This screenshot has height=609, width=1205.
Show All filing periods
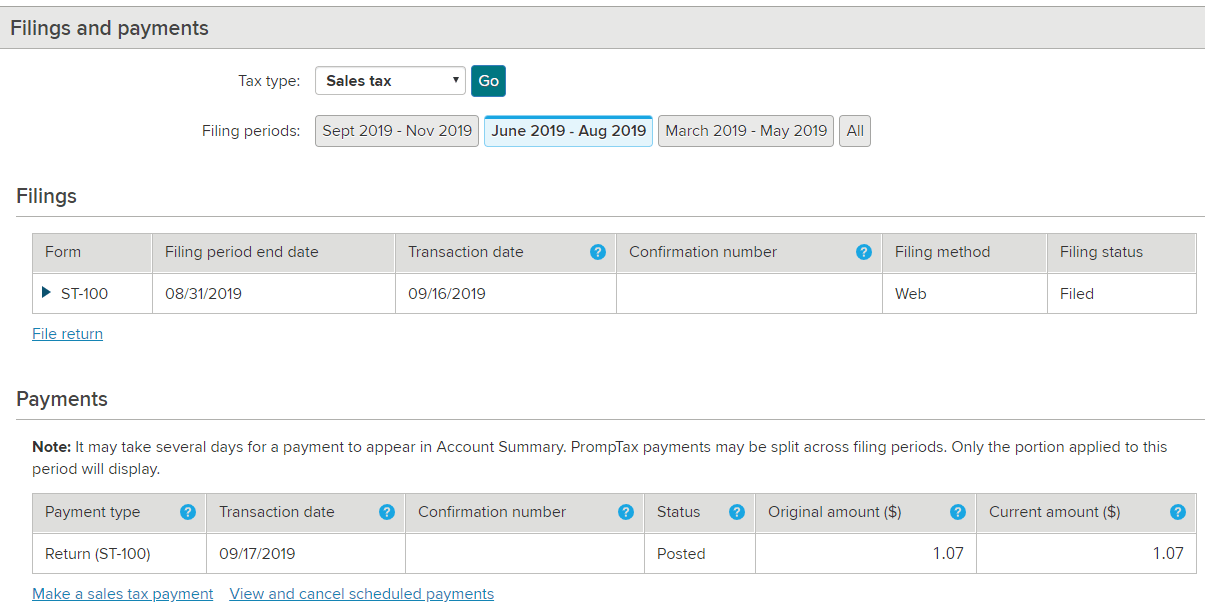point(854,131)
